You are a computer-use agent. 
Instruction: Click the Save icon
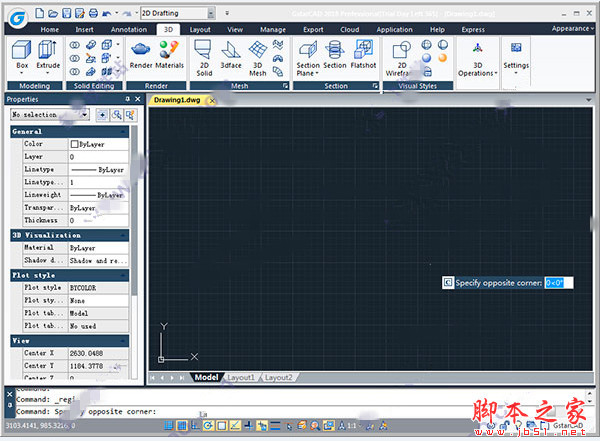(67, 13)
